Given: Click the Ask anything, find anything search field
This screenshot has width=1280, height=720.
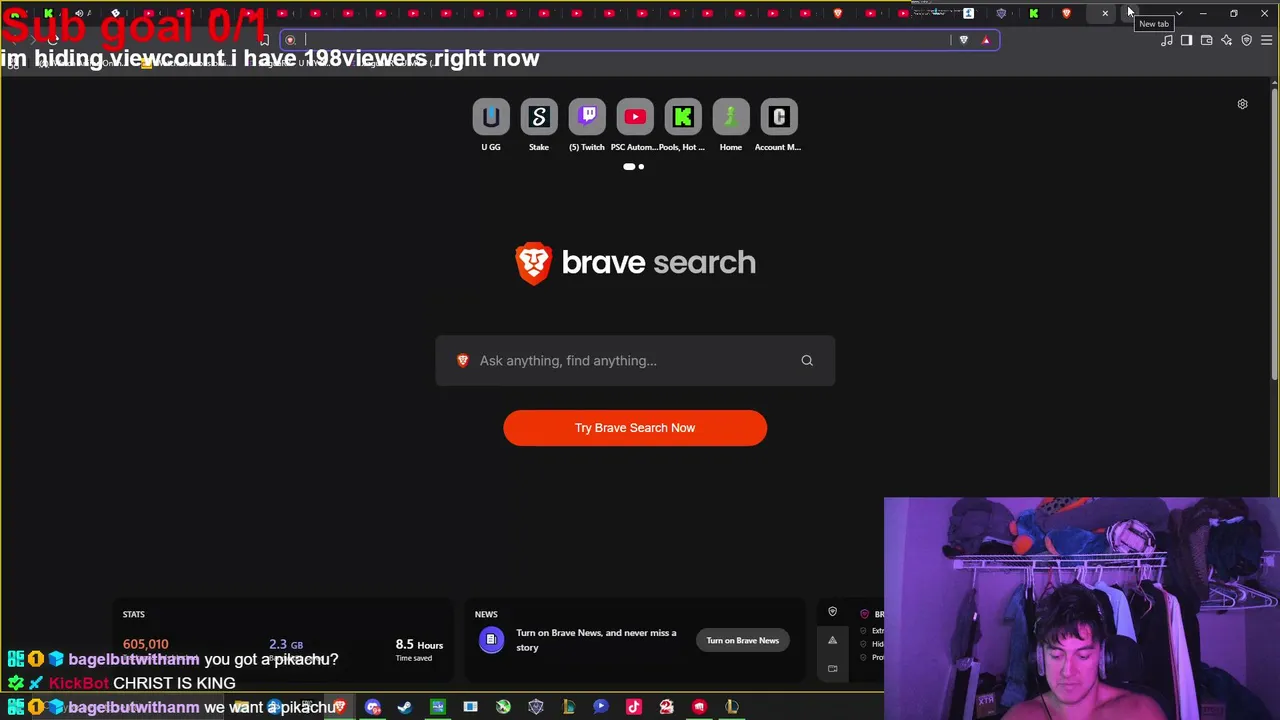Looking at the screenshot, I should [635, 361].
